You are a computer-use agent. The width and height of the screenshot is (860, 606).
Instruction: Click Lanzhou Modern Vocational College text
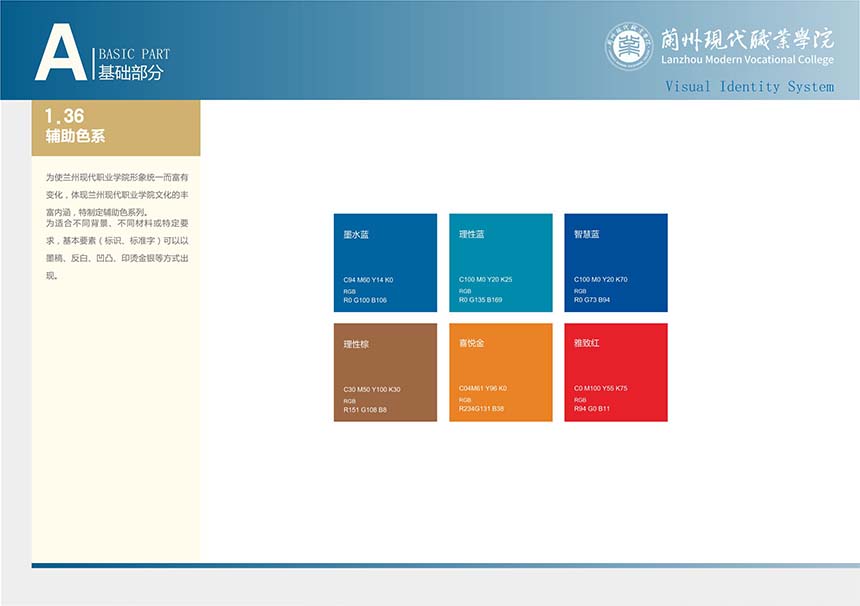click(x=746, y=60)
